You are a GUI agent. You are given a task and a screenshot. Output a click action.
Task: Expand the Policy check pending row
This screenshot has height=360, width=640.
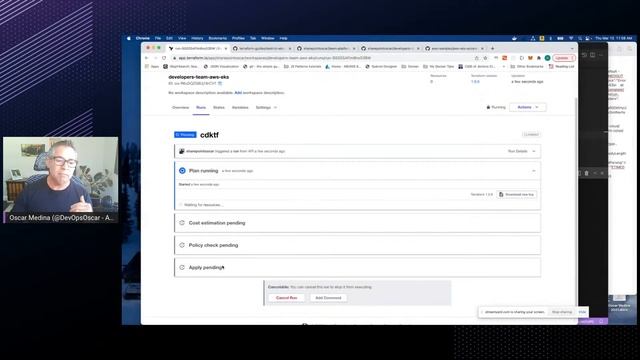coord(358,245)
